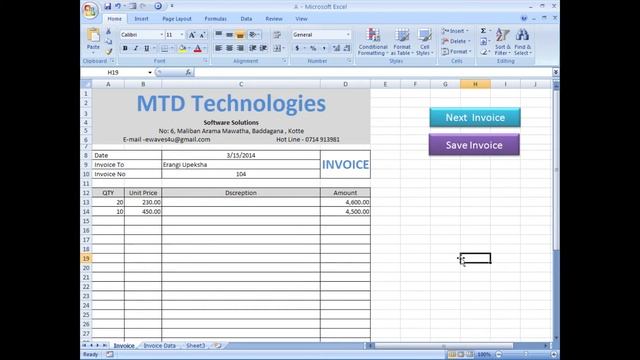640x360 pixels.
Task: Open Cell Styles gallery
Action: [424, 42]
